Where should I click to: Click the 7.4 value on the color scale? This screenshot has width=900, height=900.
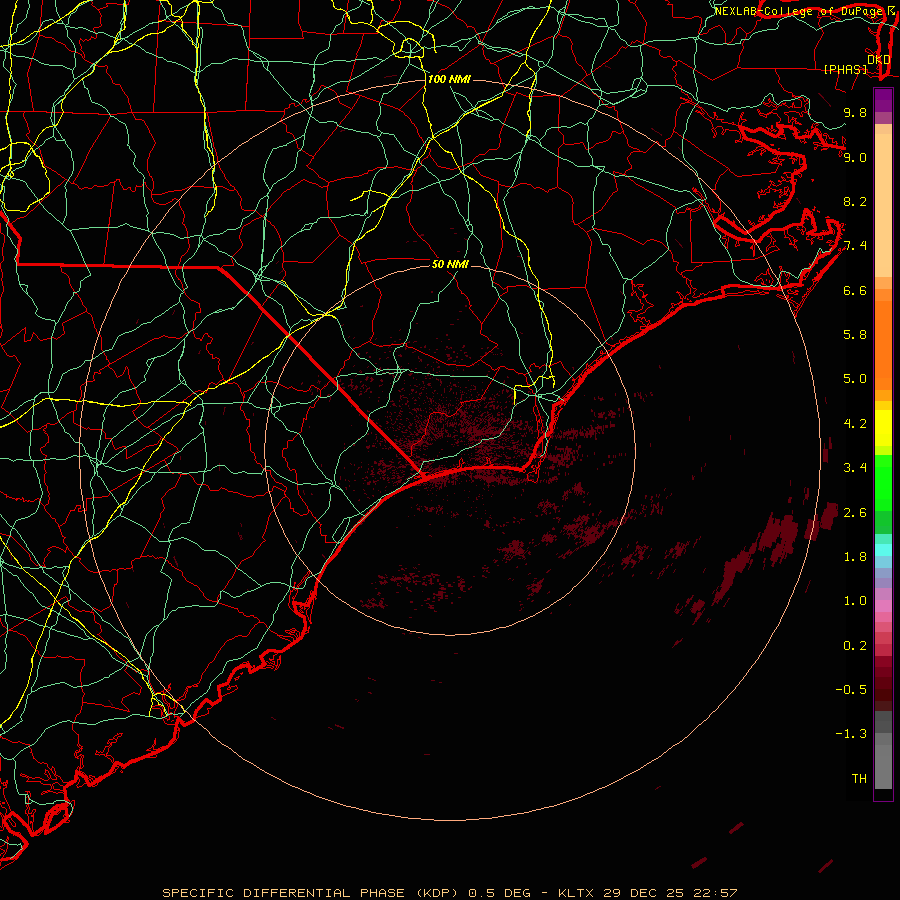[x=855, y=246]
